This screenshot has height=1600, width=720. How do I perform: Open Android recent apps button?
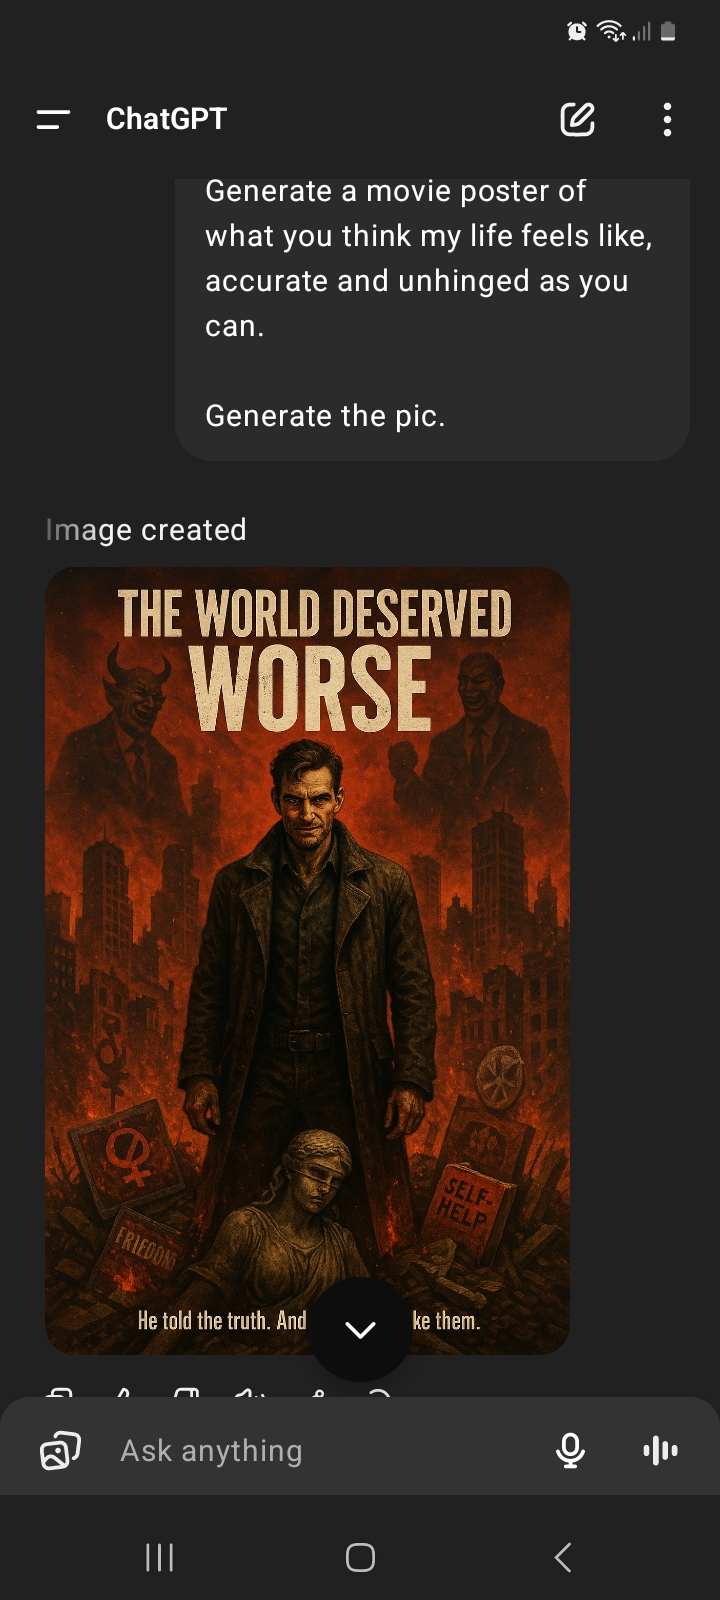click(160, 1557)
